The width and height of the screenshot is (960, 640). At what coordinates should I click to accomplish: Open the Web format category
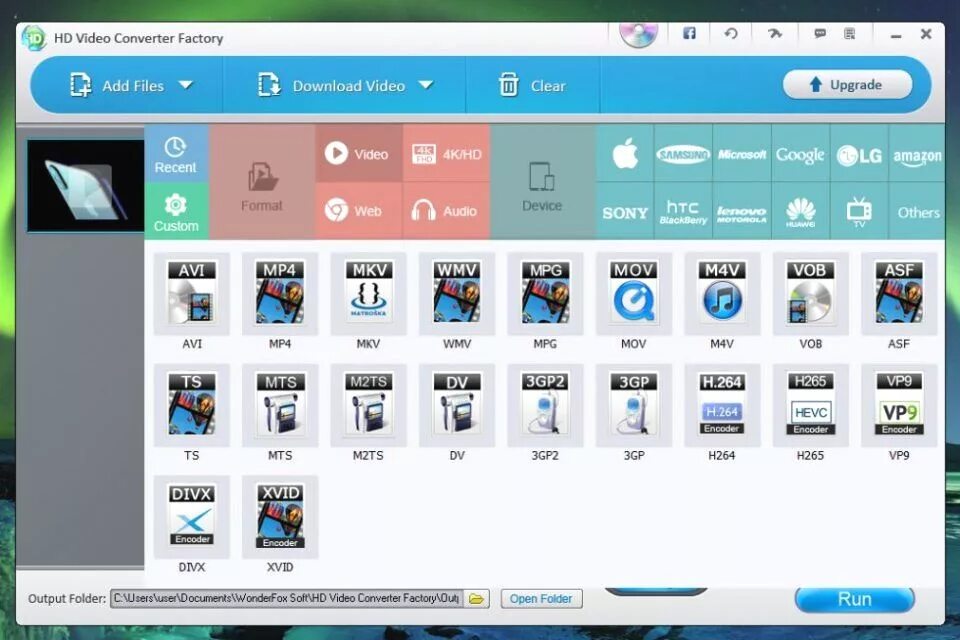(x=359, y=211)
